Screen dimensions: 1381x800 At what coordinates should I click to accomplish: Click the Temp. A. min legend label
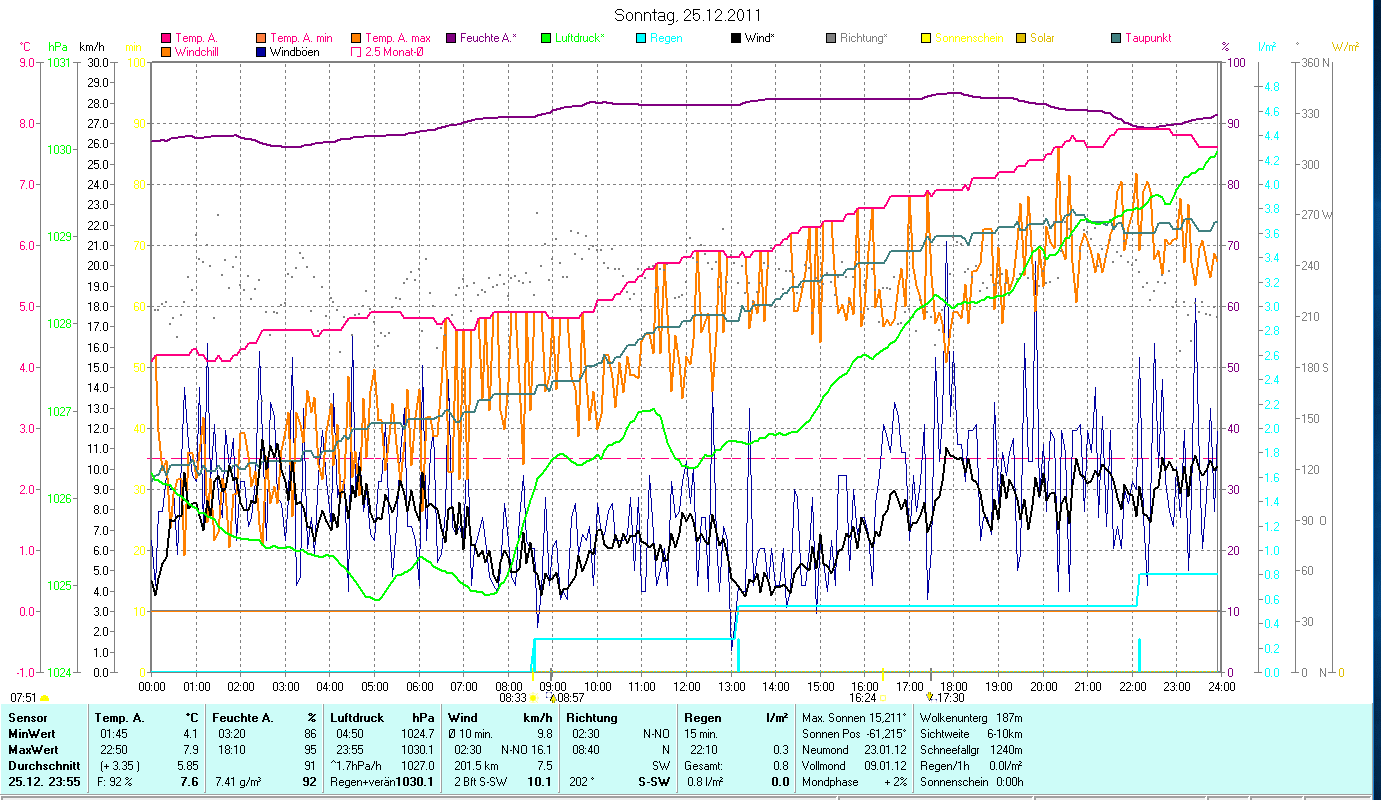coord(301,38)
